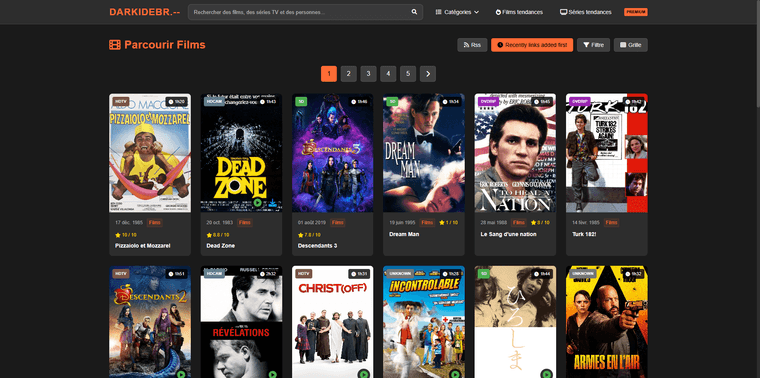Click the PREMIUM badge
The height and width of the screenshot is (378, 760).
(x=636, y=12)
